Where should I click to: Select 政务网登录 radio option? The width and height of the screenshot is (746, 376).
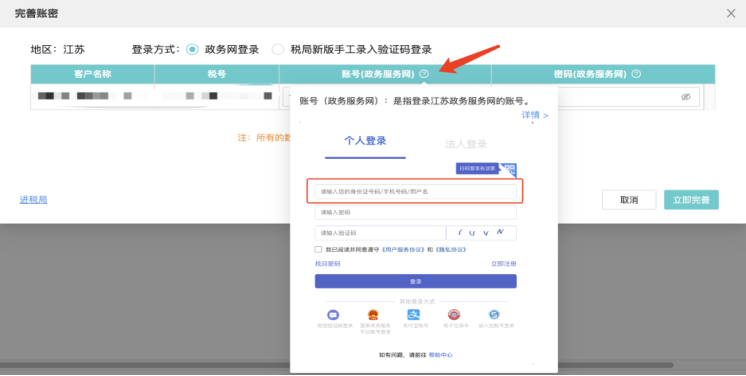click(x=192, y=49)
